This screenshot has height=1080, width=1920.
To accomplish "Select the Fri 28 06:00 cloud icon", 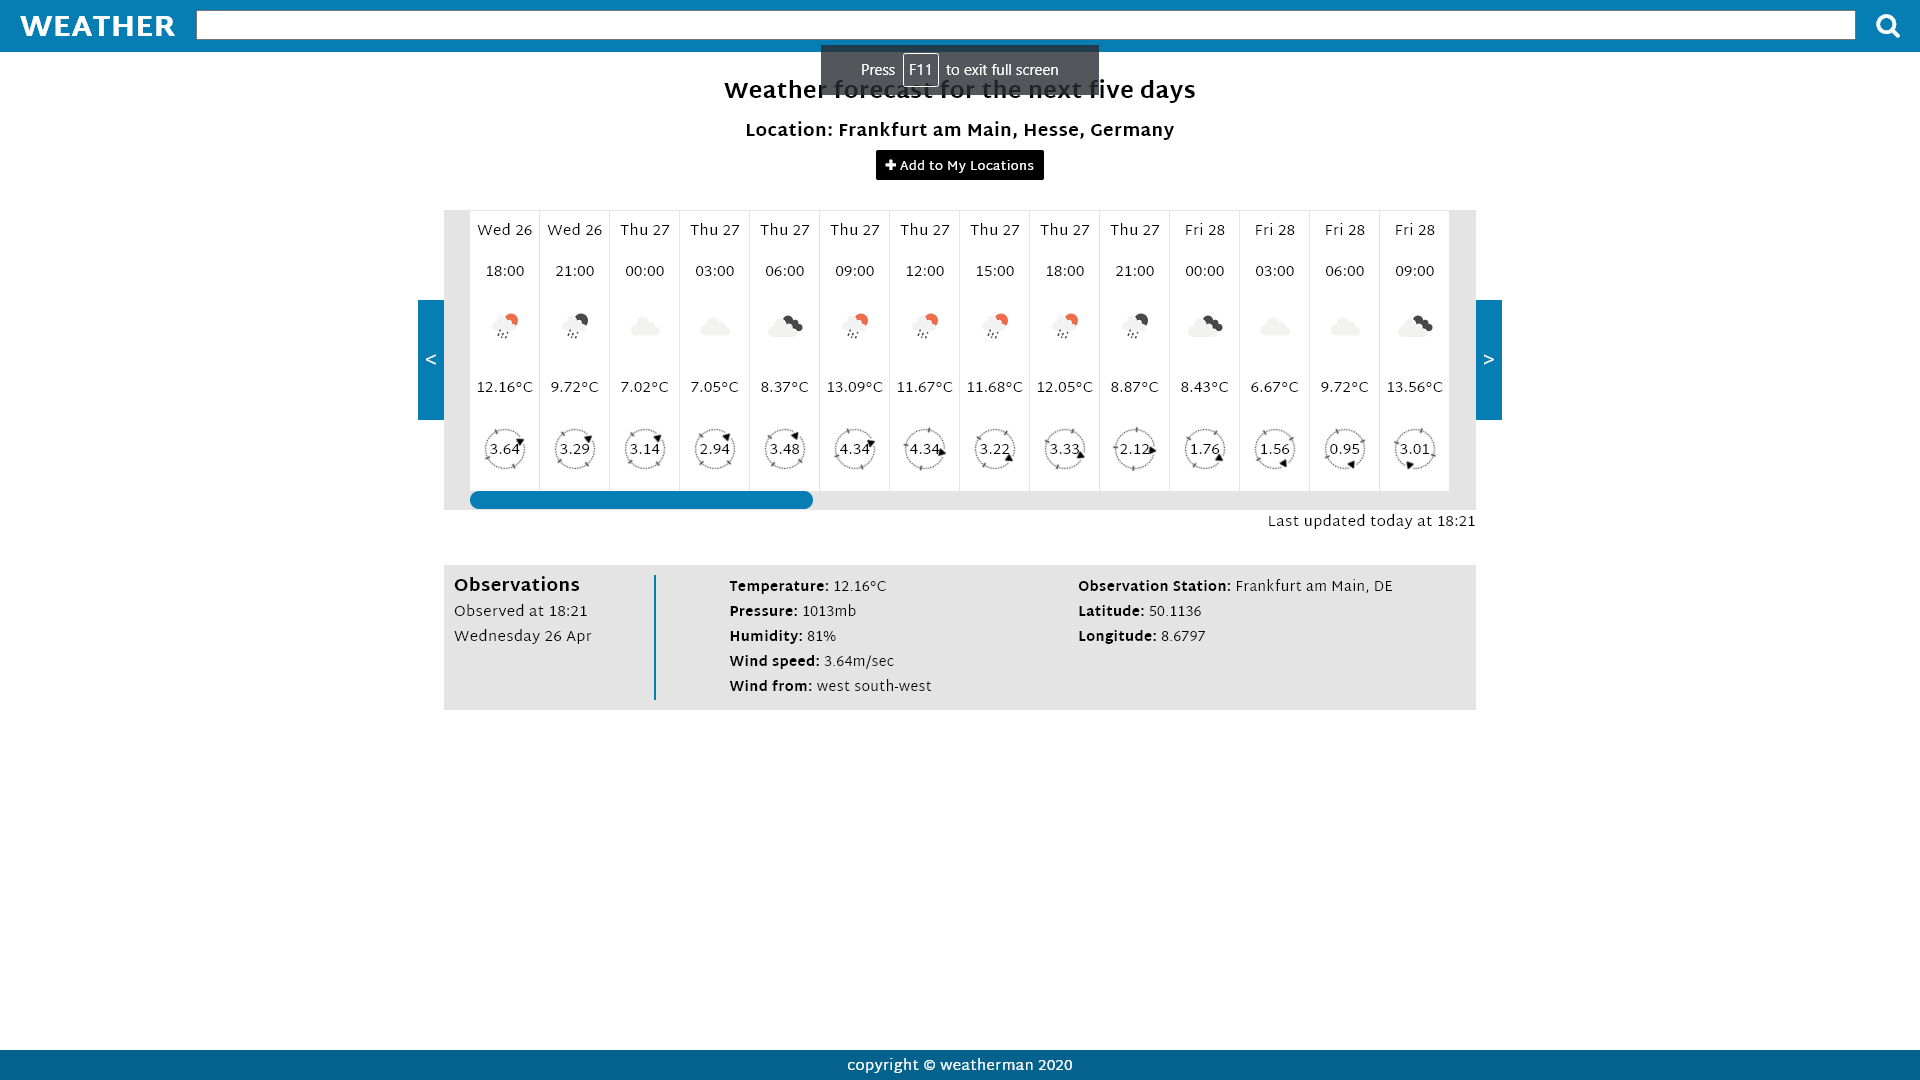I will [x=1345, y=327].
